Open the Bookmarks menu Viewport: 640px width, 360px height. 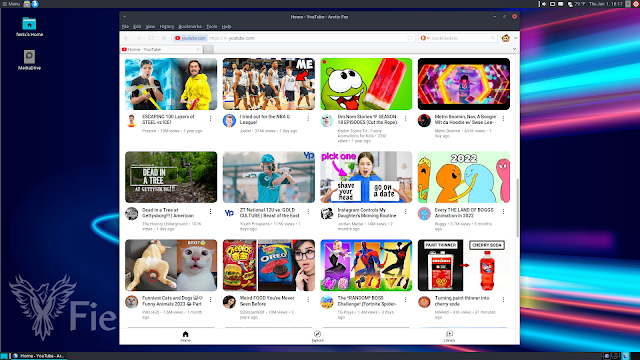pyautogui.click(x=190, y=27)
